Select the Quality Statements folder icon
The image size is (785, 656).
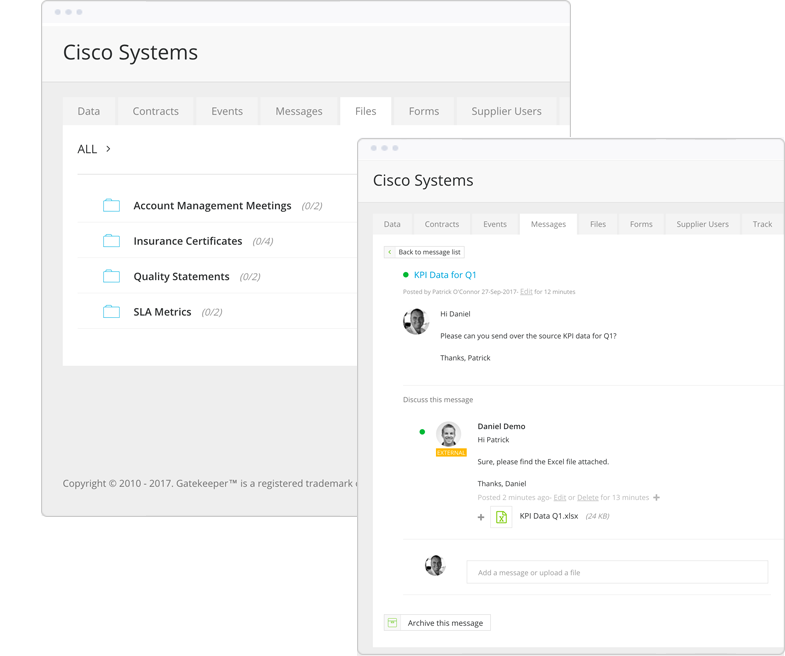[111, 276]
